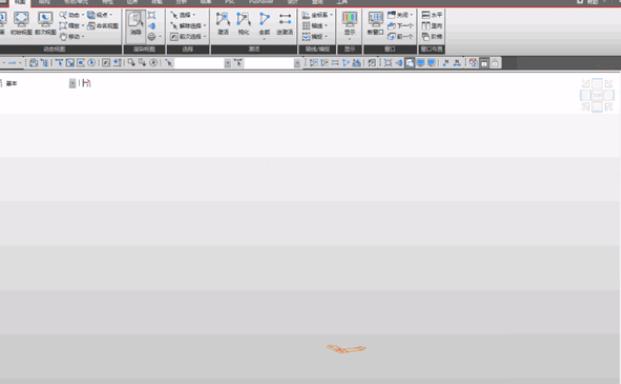Open the New Window monitor icon

point(375,23)
